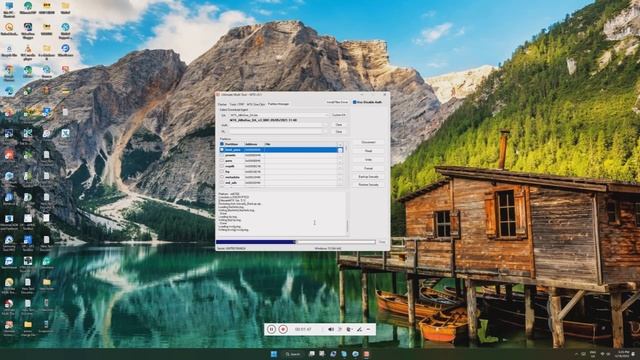The image size is (640, 360).
Task: Tick the checkbox for the para partition
Action: pyautogui.click(x=222, y=161)
